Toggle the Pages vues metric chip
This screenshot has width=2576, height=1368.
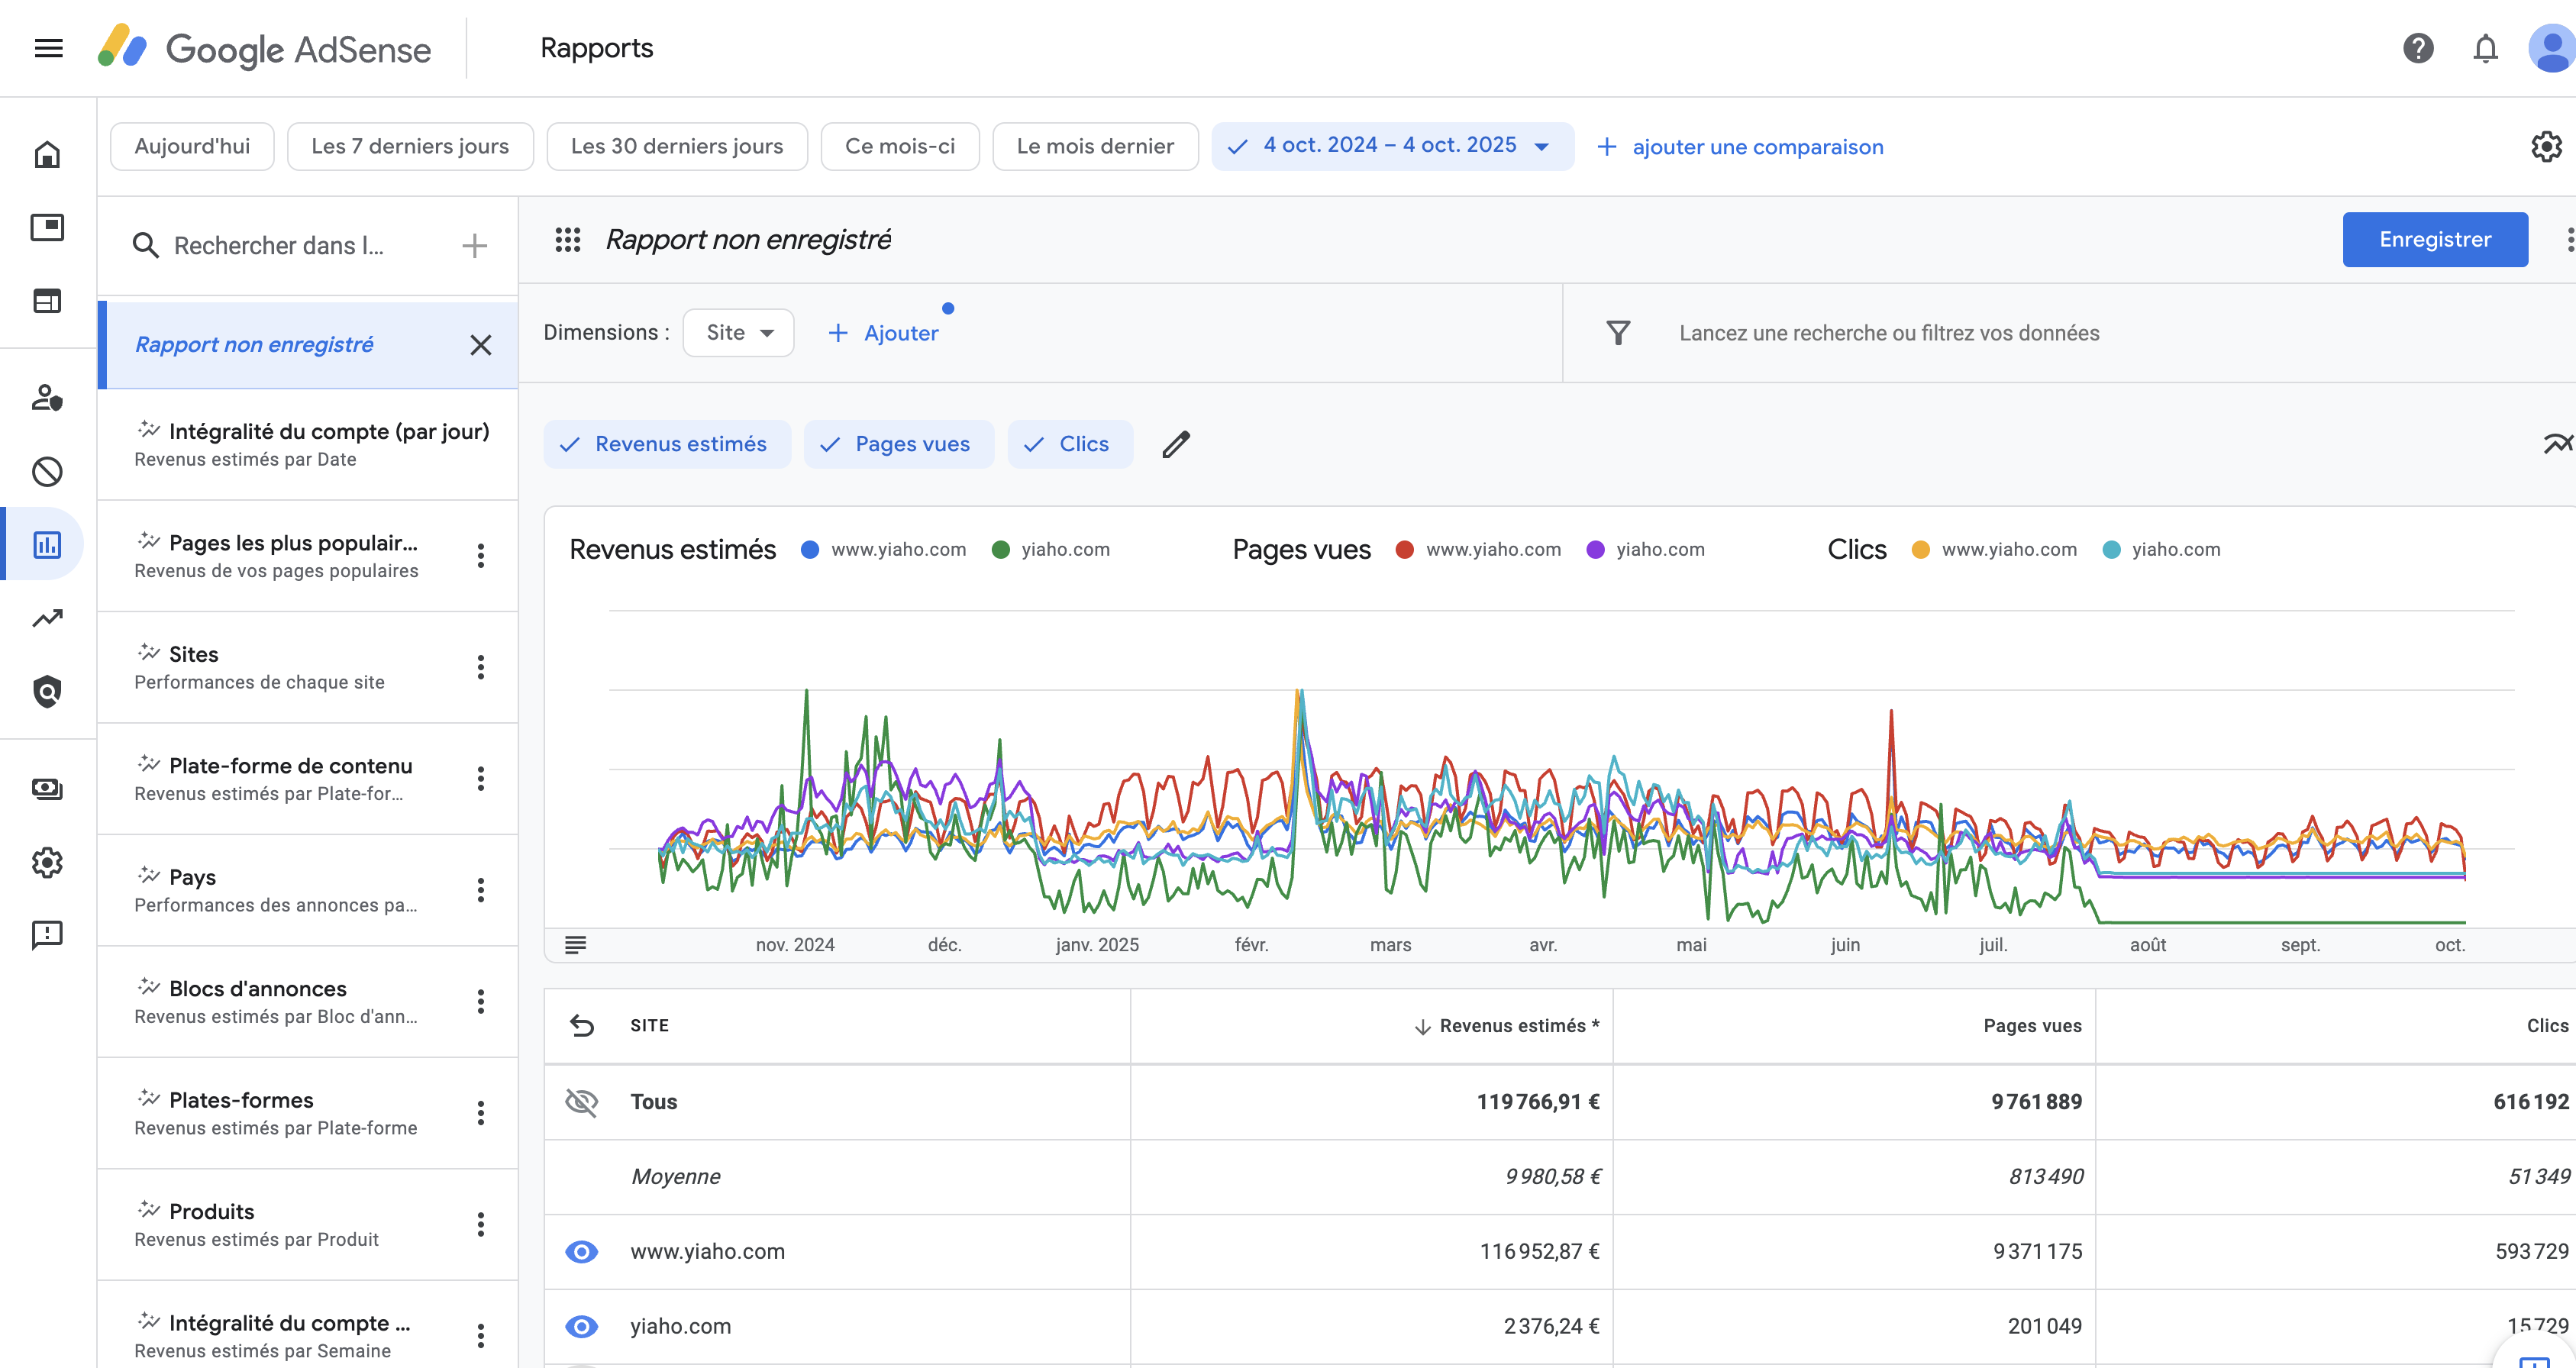click(898, 444)
